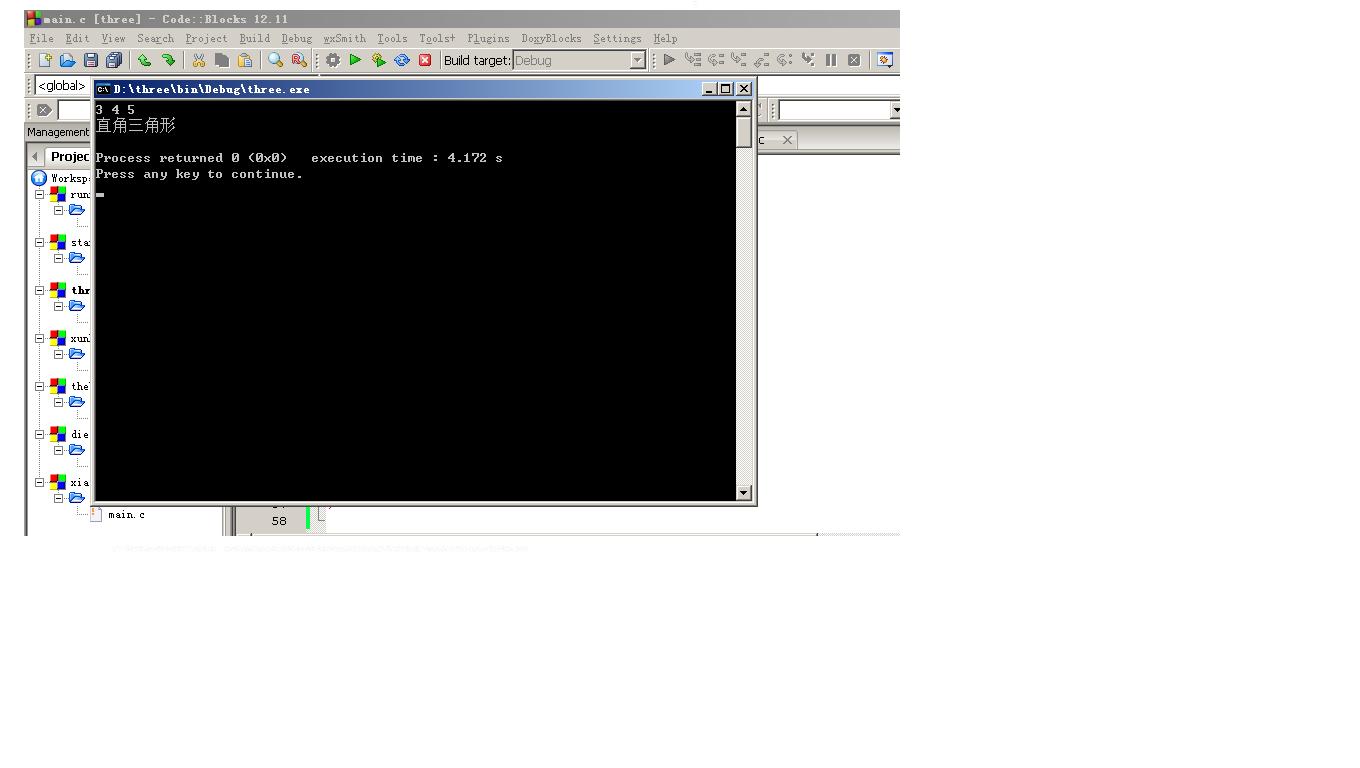
Task: Click the Save all files icon
Action: [x=114, y=60]
